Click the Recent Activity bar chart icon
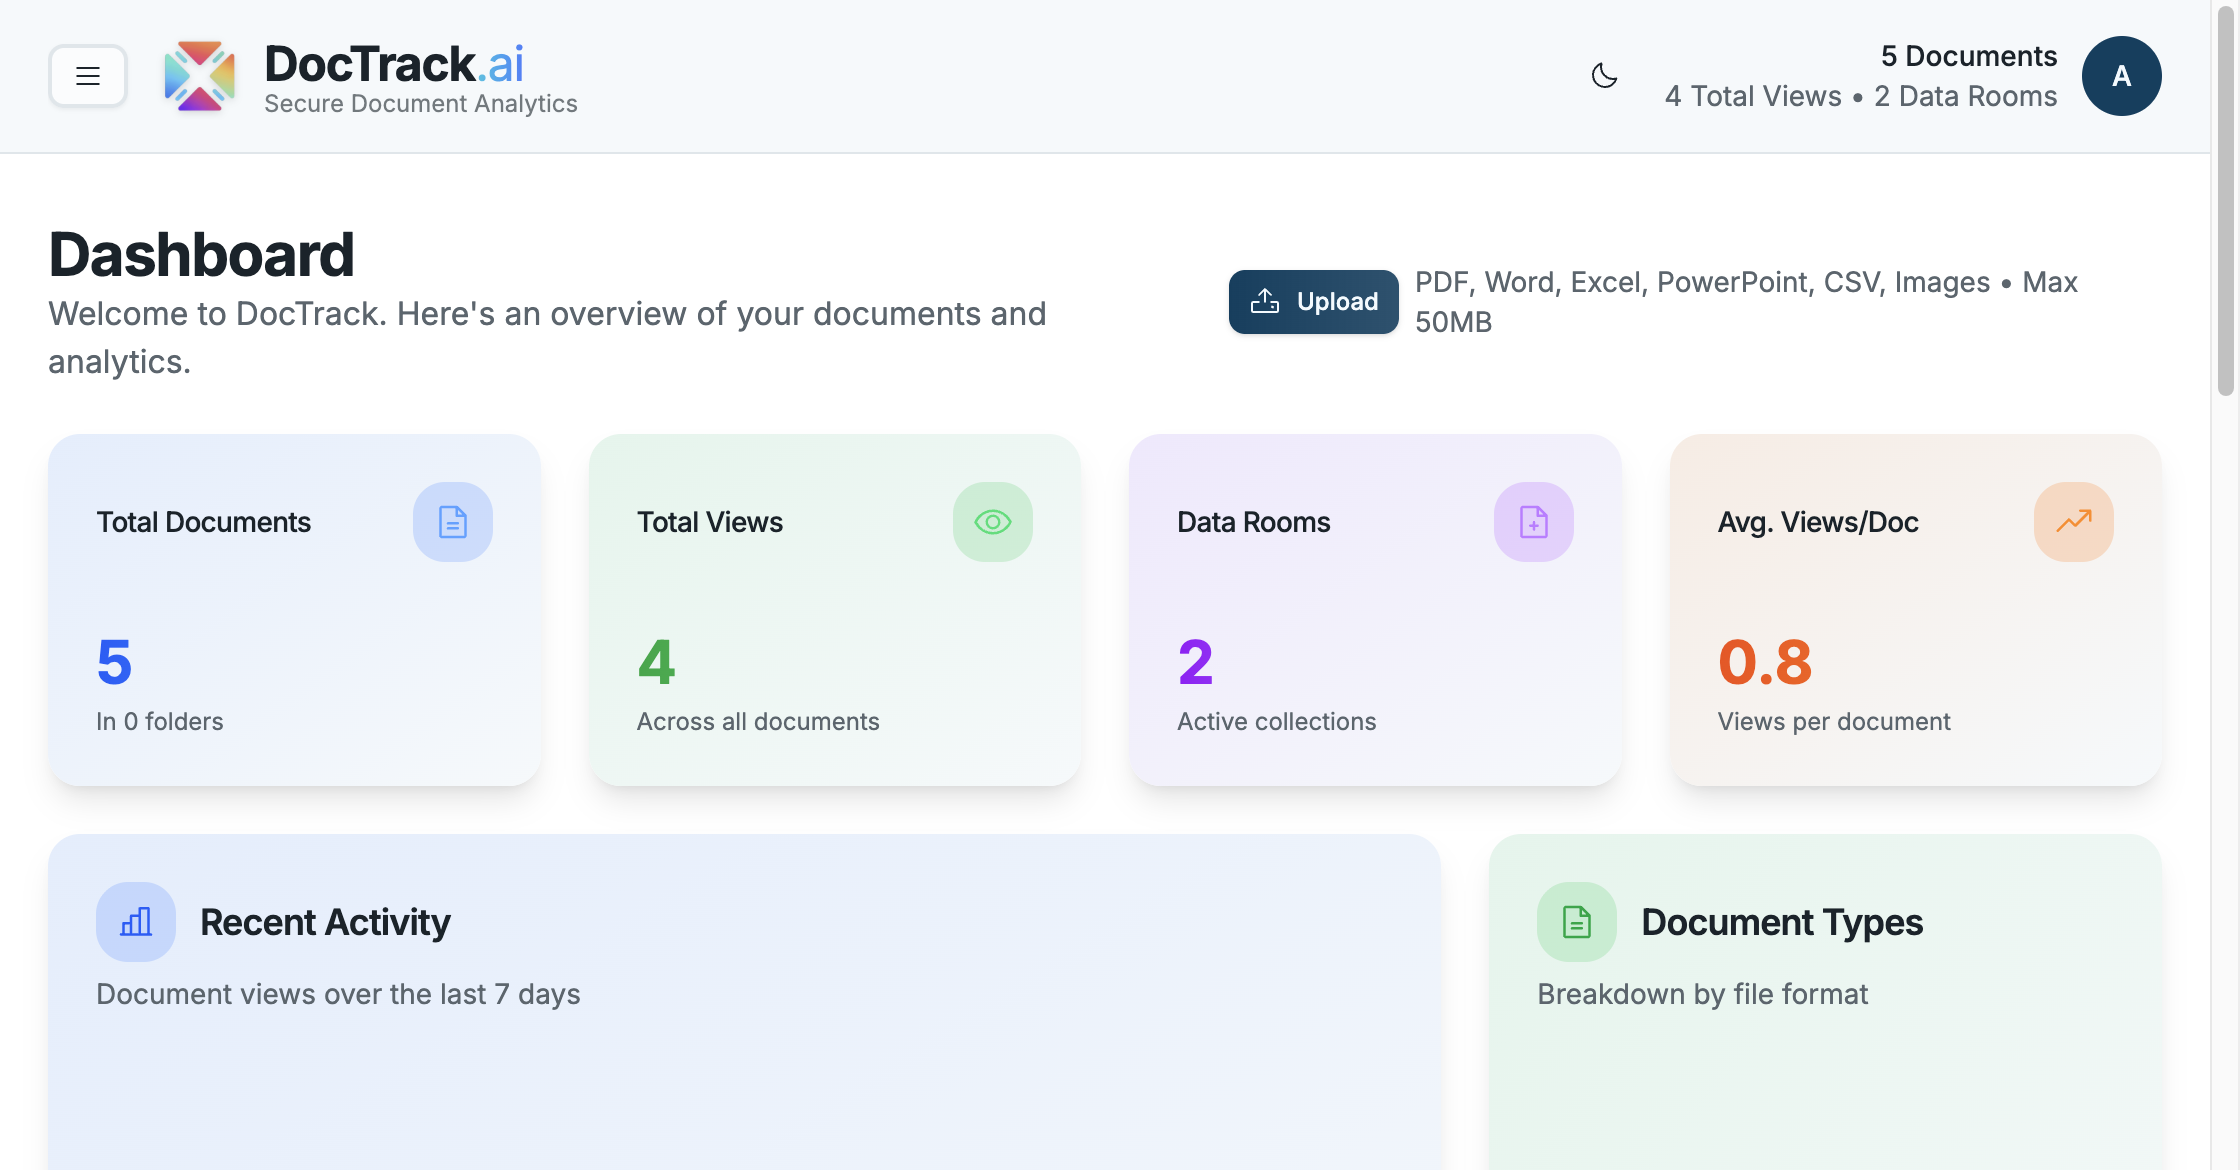 point(136,922)
